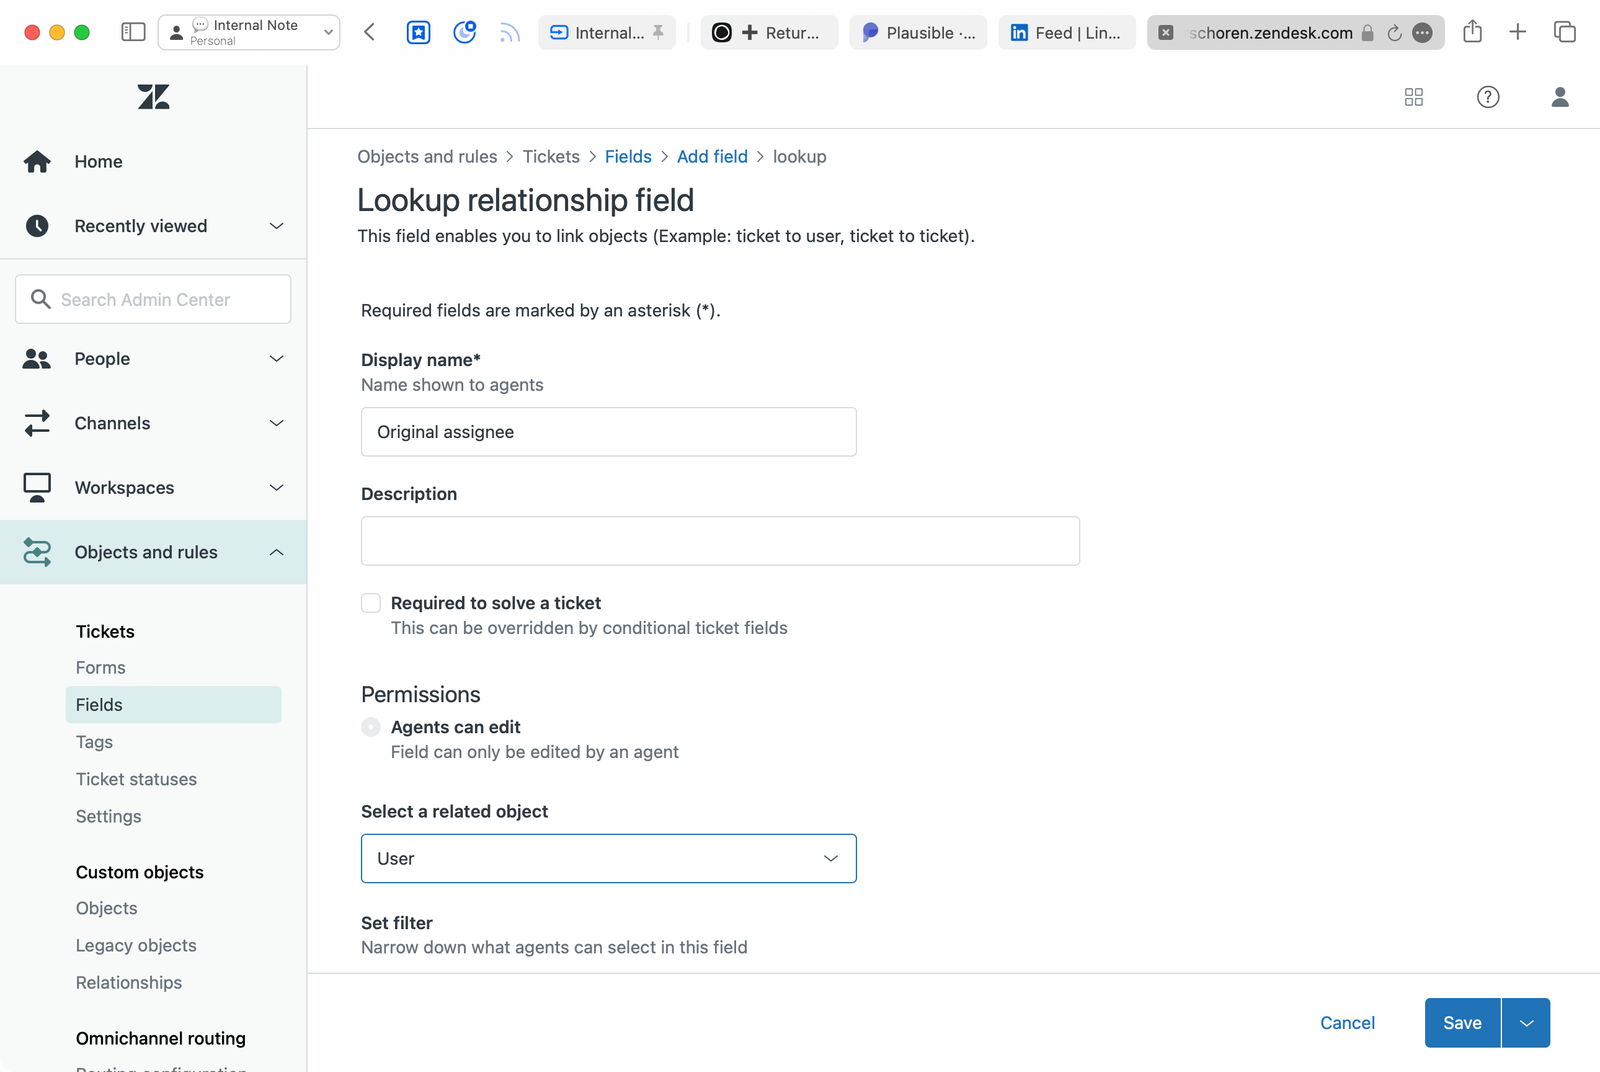Click the Workspaces monitor icon

coord(37,487)
